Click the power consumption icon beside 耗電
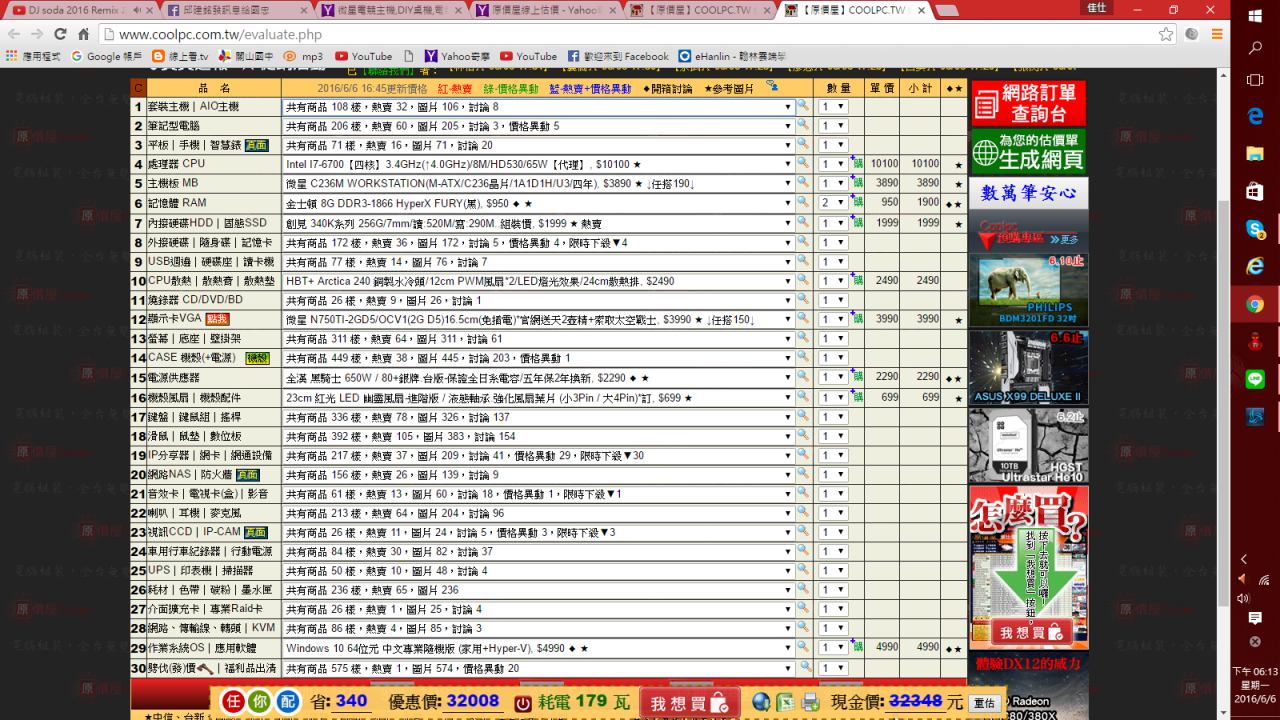This screenshot has height=720, width=1280. 522,703
